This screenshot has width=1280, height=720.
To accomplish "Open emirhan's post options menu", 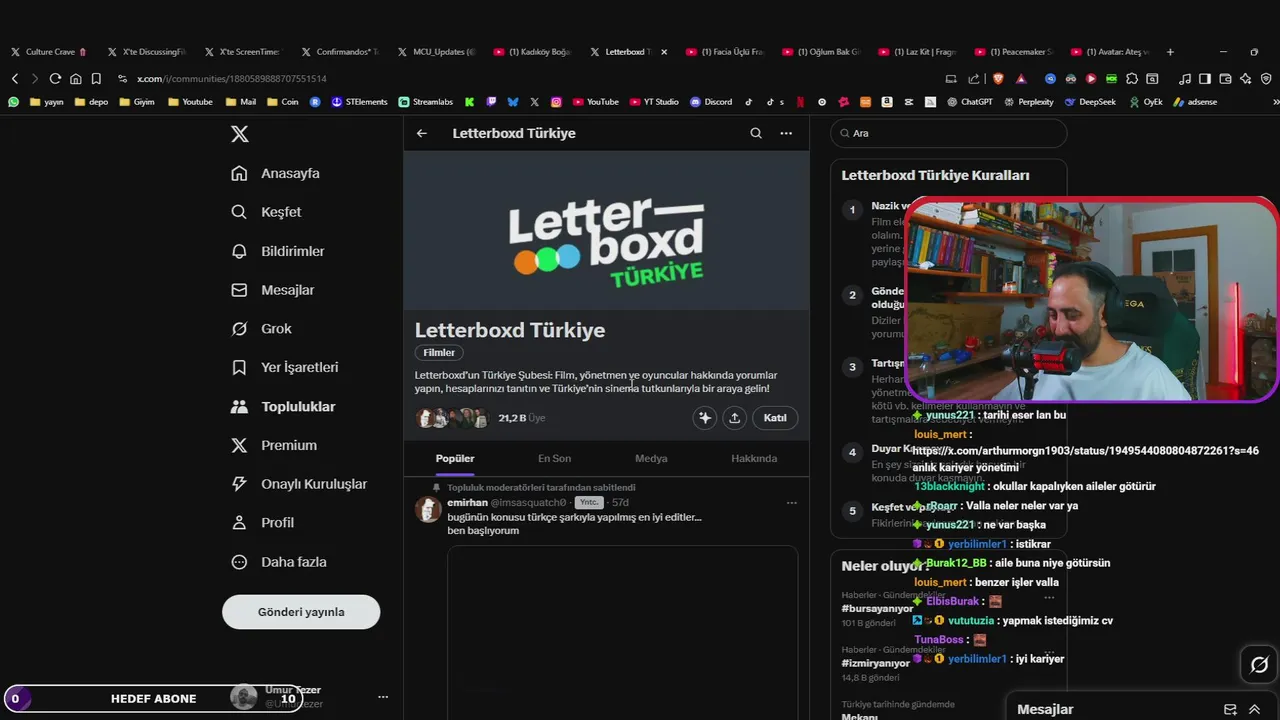I will (x=792, y=502).
